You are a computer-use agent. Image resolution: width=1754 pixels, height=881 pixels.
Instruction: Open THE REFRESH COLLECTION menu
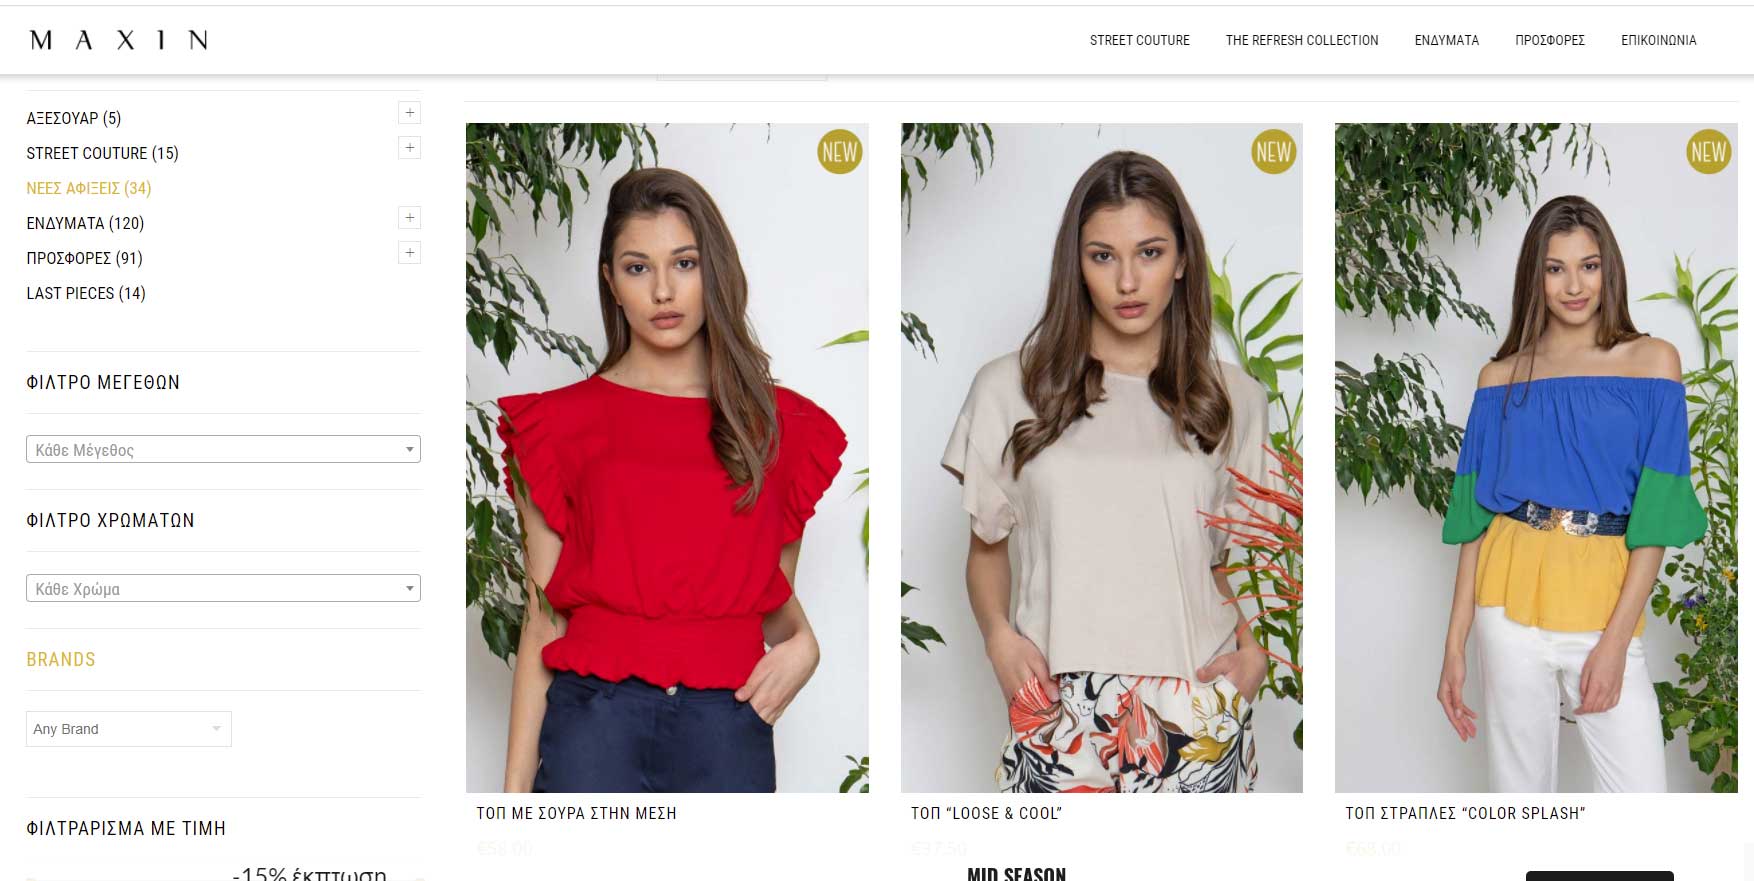pyautogui.click(x=1302, y=40)
